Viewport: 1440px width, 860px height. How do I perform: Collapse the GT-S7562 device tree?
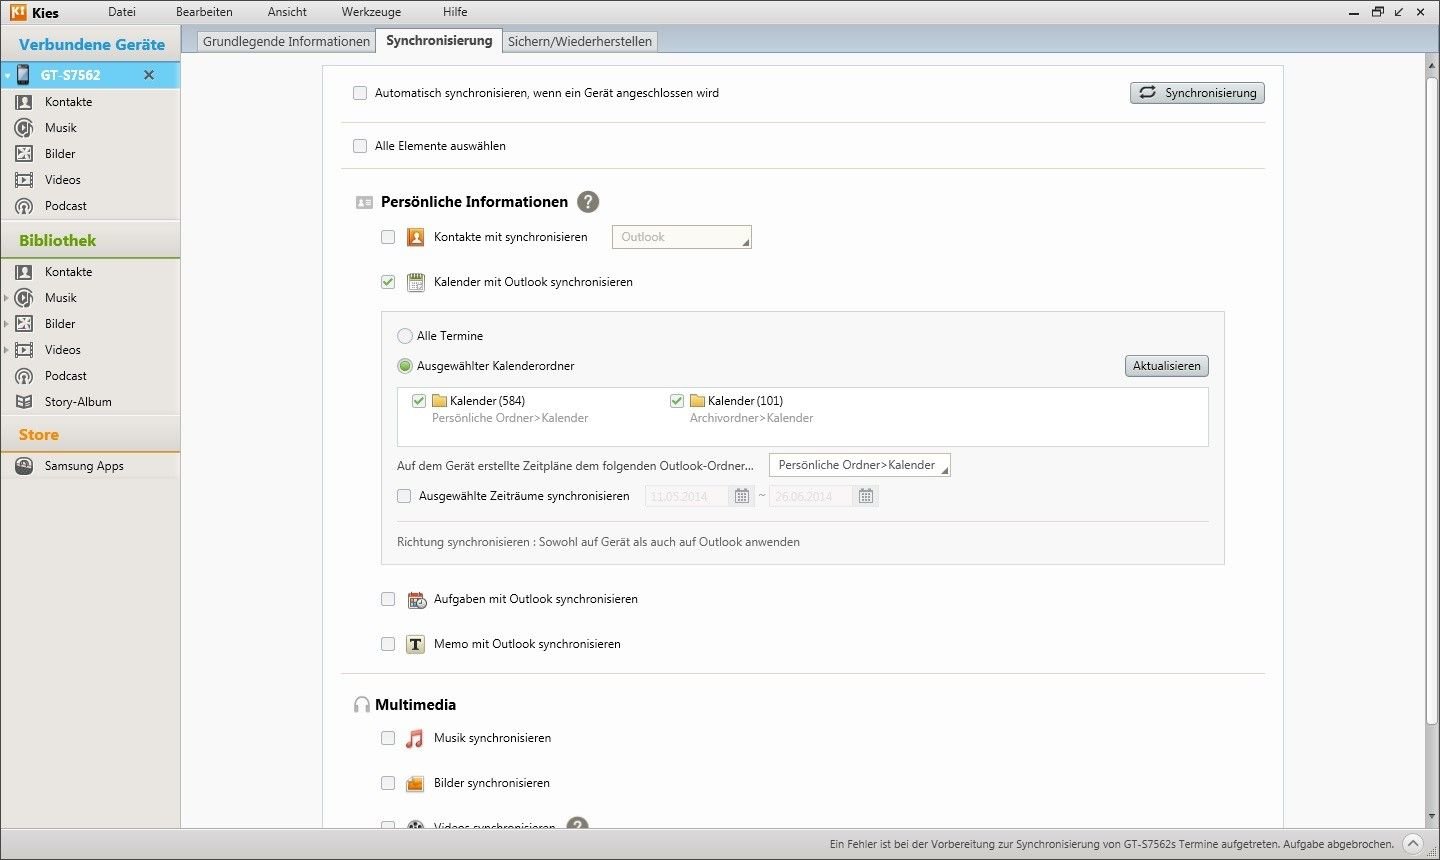[x=7, y=76]
